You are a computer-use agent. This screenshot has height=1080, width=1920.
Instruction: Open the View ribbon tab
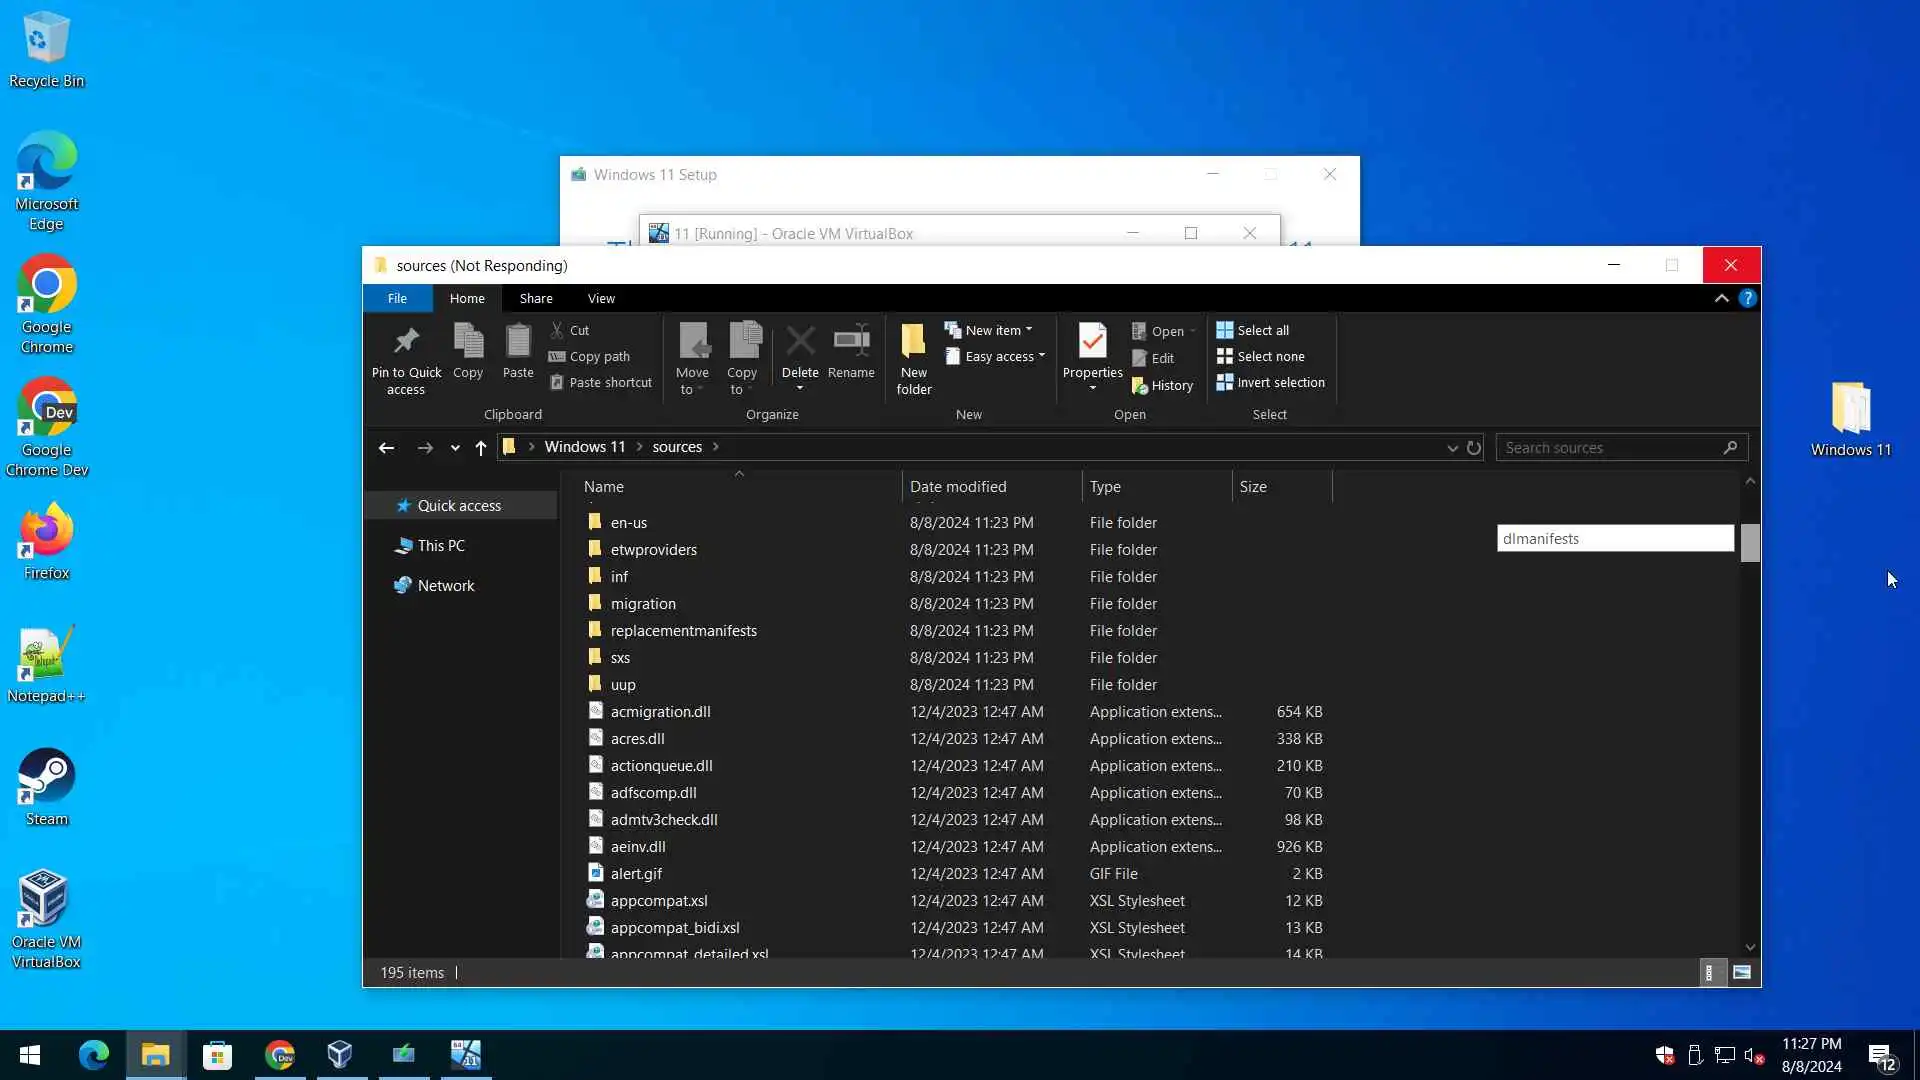point(601,298)
